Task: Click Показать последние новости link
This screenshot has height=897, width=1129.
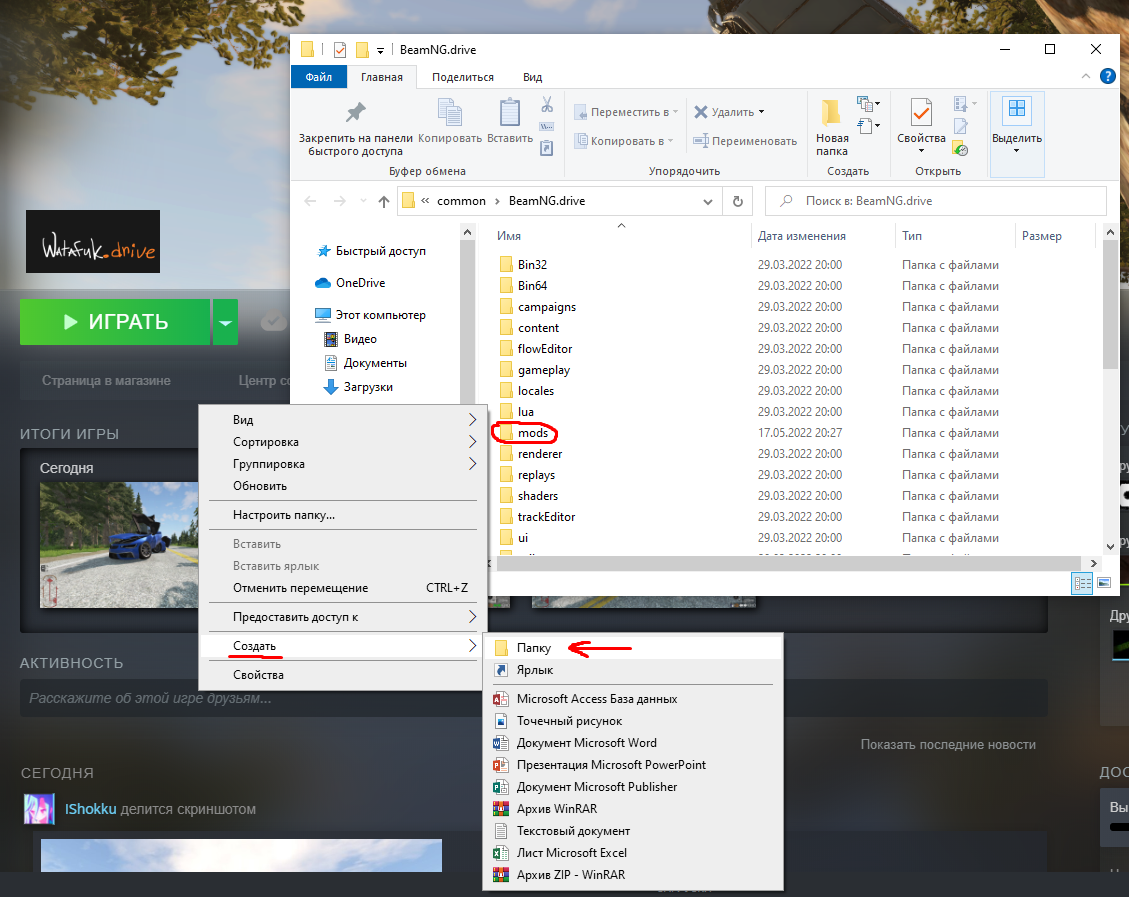Action: [x=948, y=744]
